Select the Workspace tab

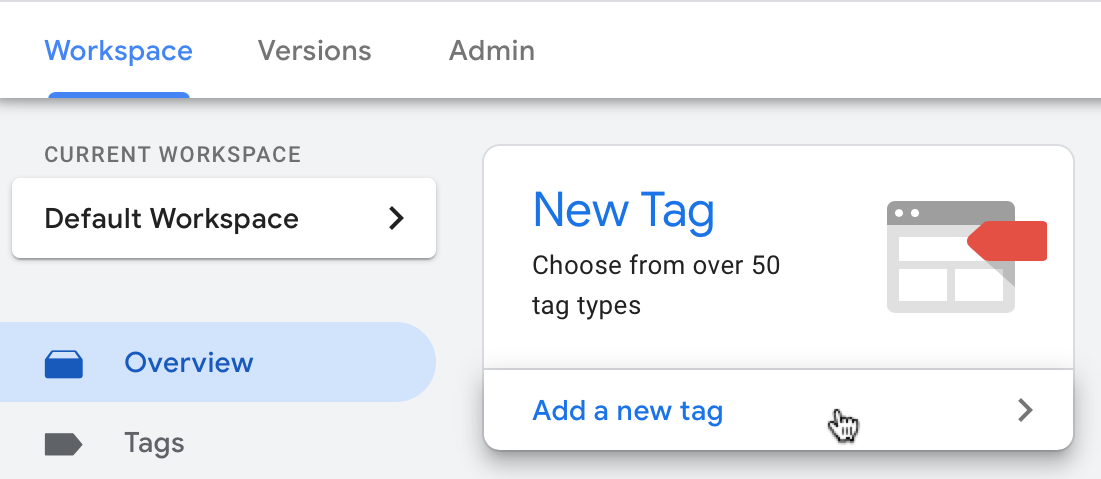click(x=119, y=51)
